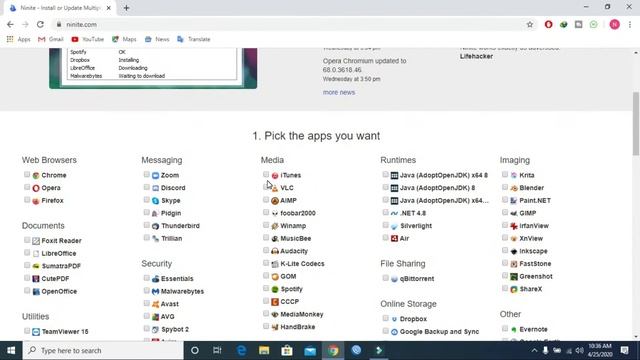The image size is (640, 360).
Task: Check the LibreOffice checkbox
Action: click(x=27, y=253)
